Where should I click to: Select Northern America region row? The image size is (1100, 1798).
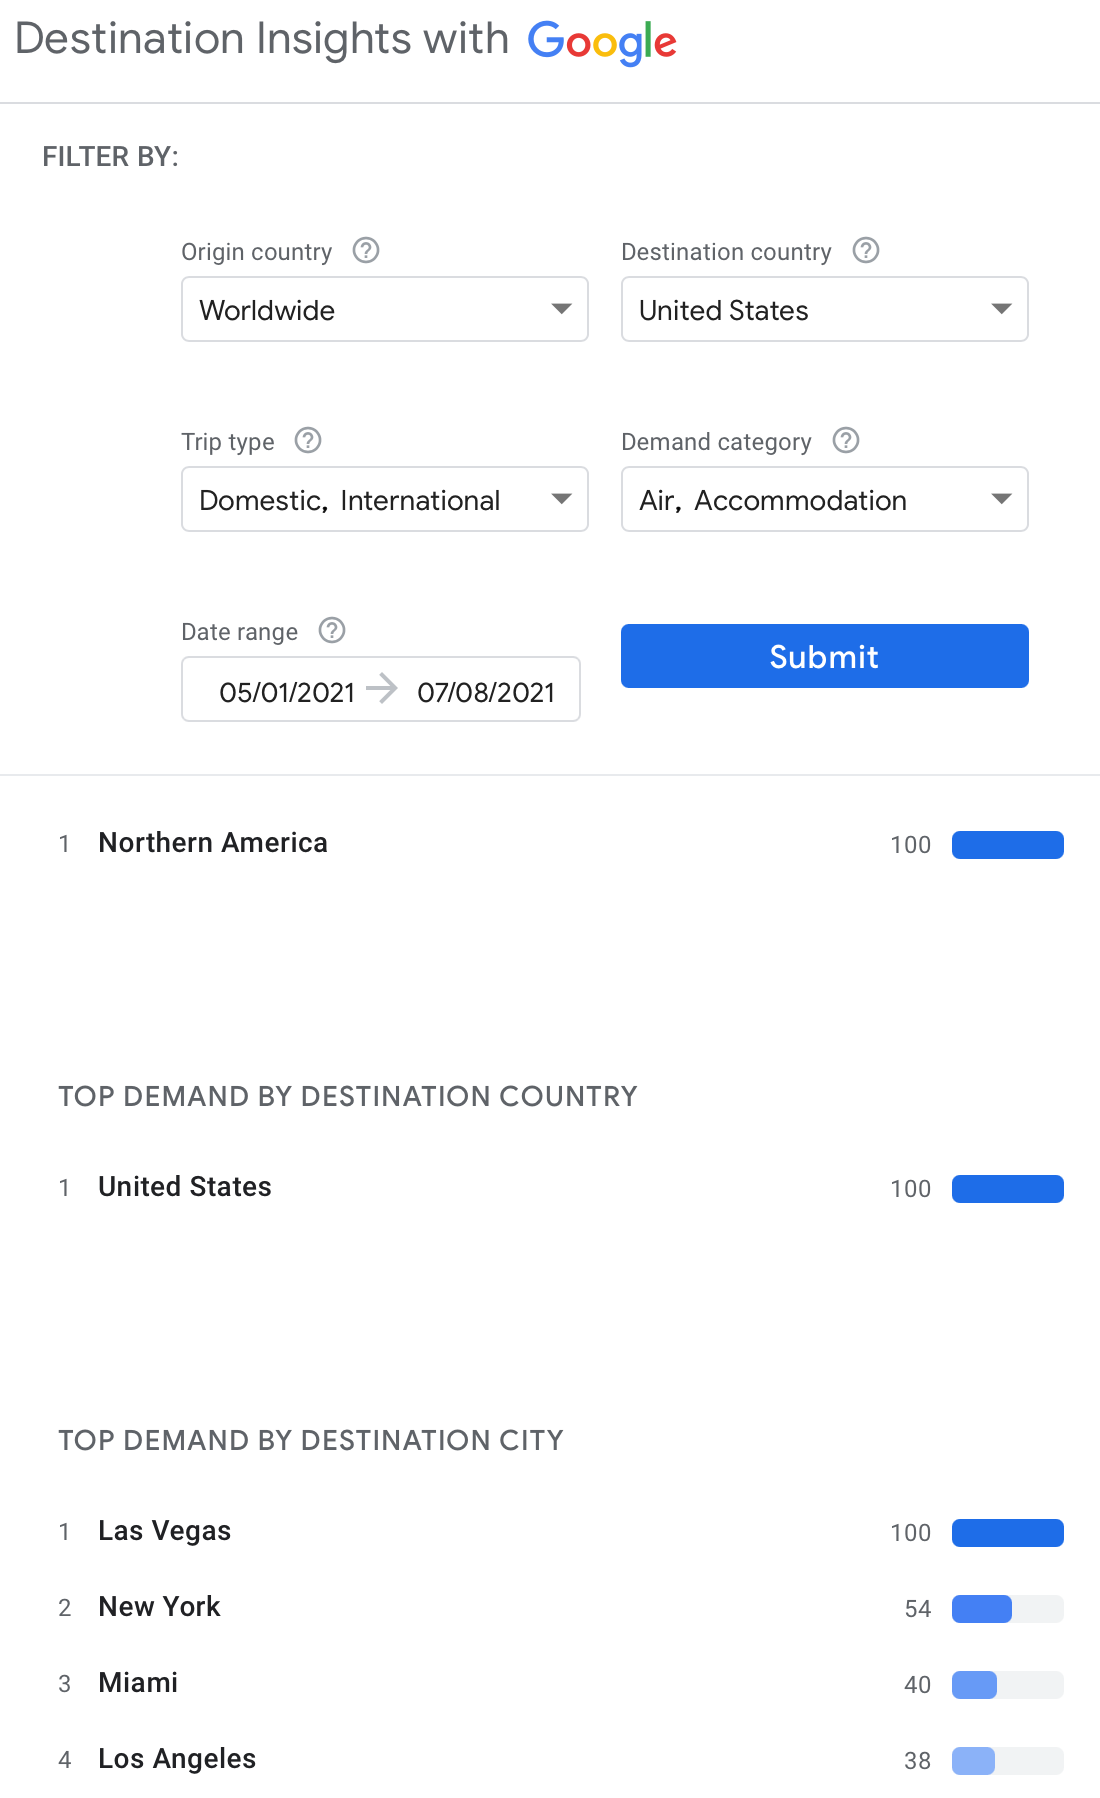click(x=213, y=843)
